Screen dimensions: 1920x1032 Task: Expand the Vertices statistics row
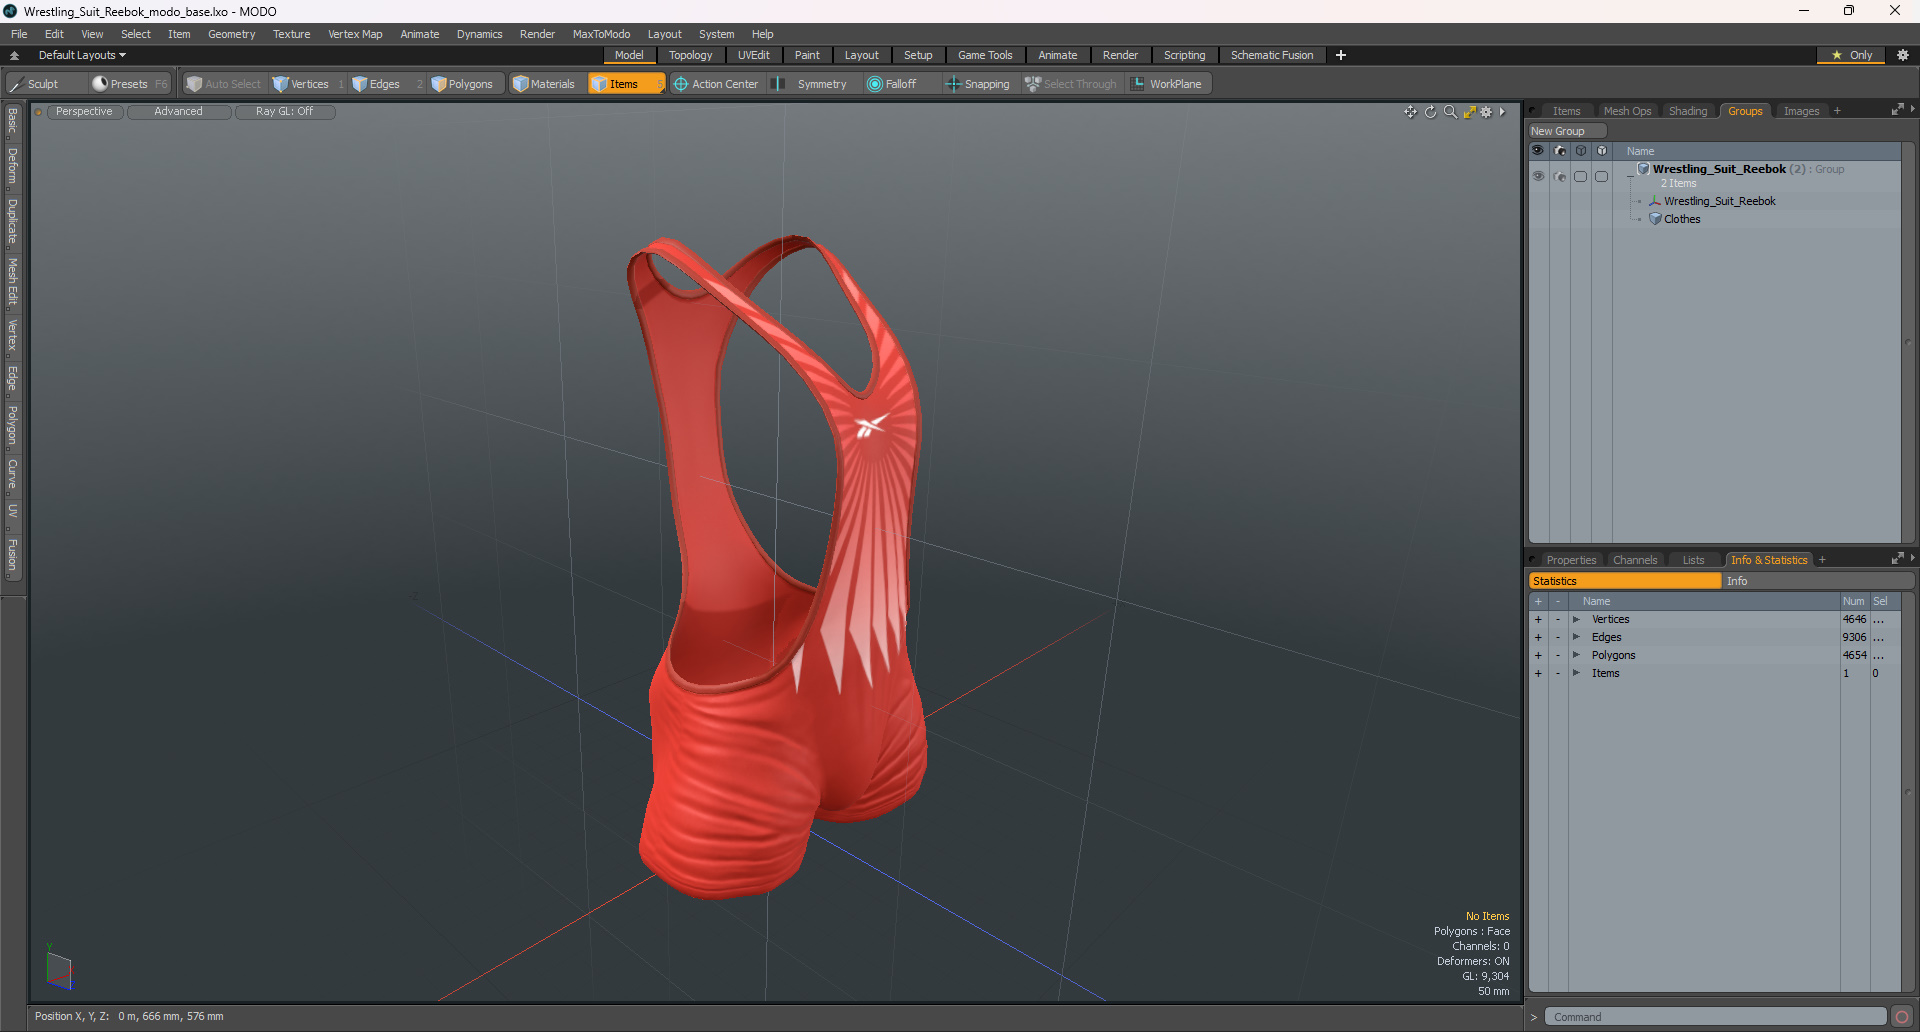point(1576,620)
